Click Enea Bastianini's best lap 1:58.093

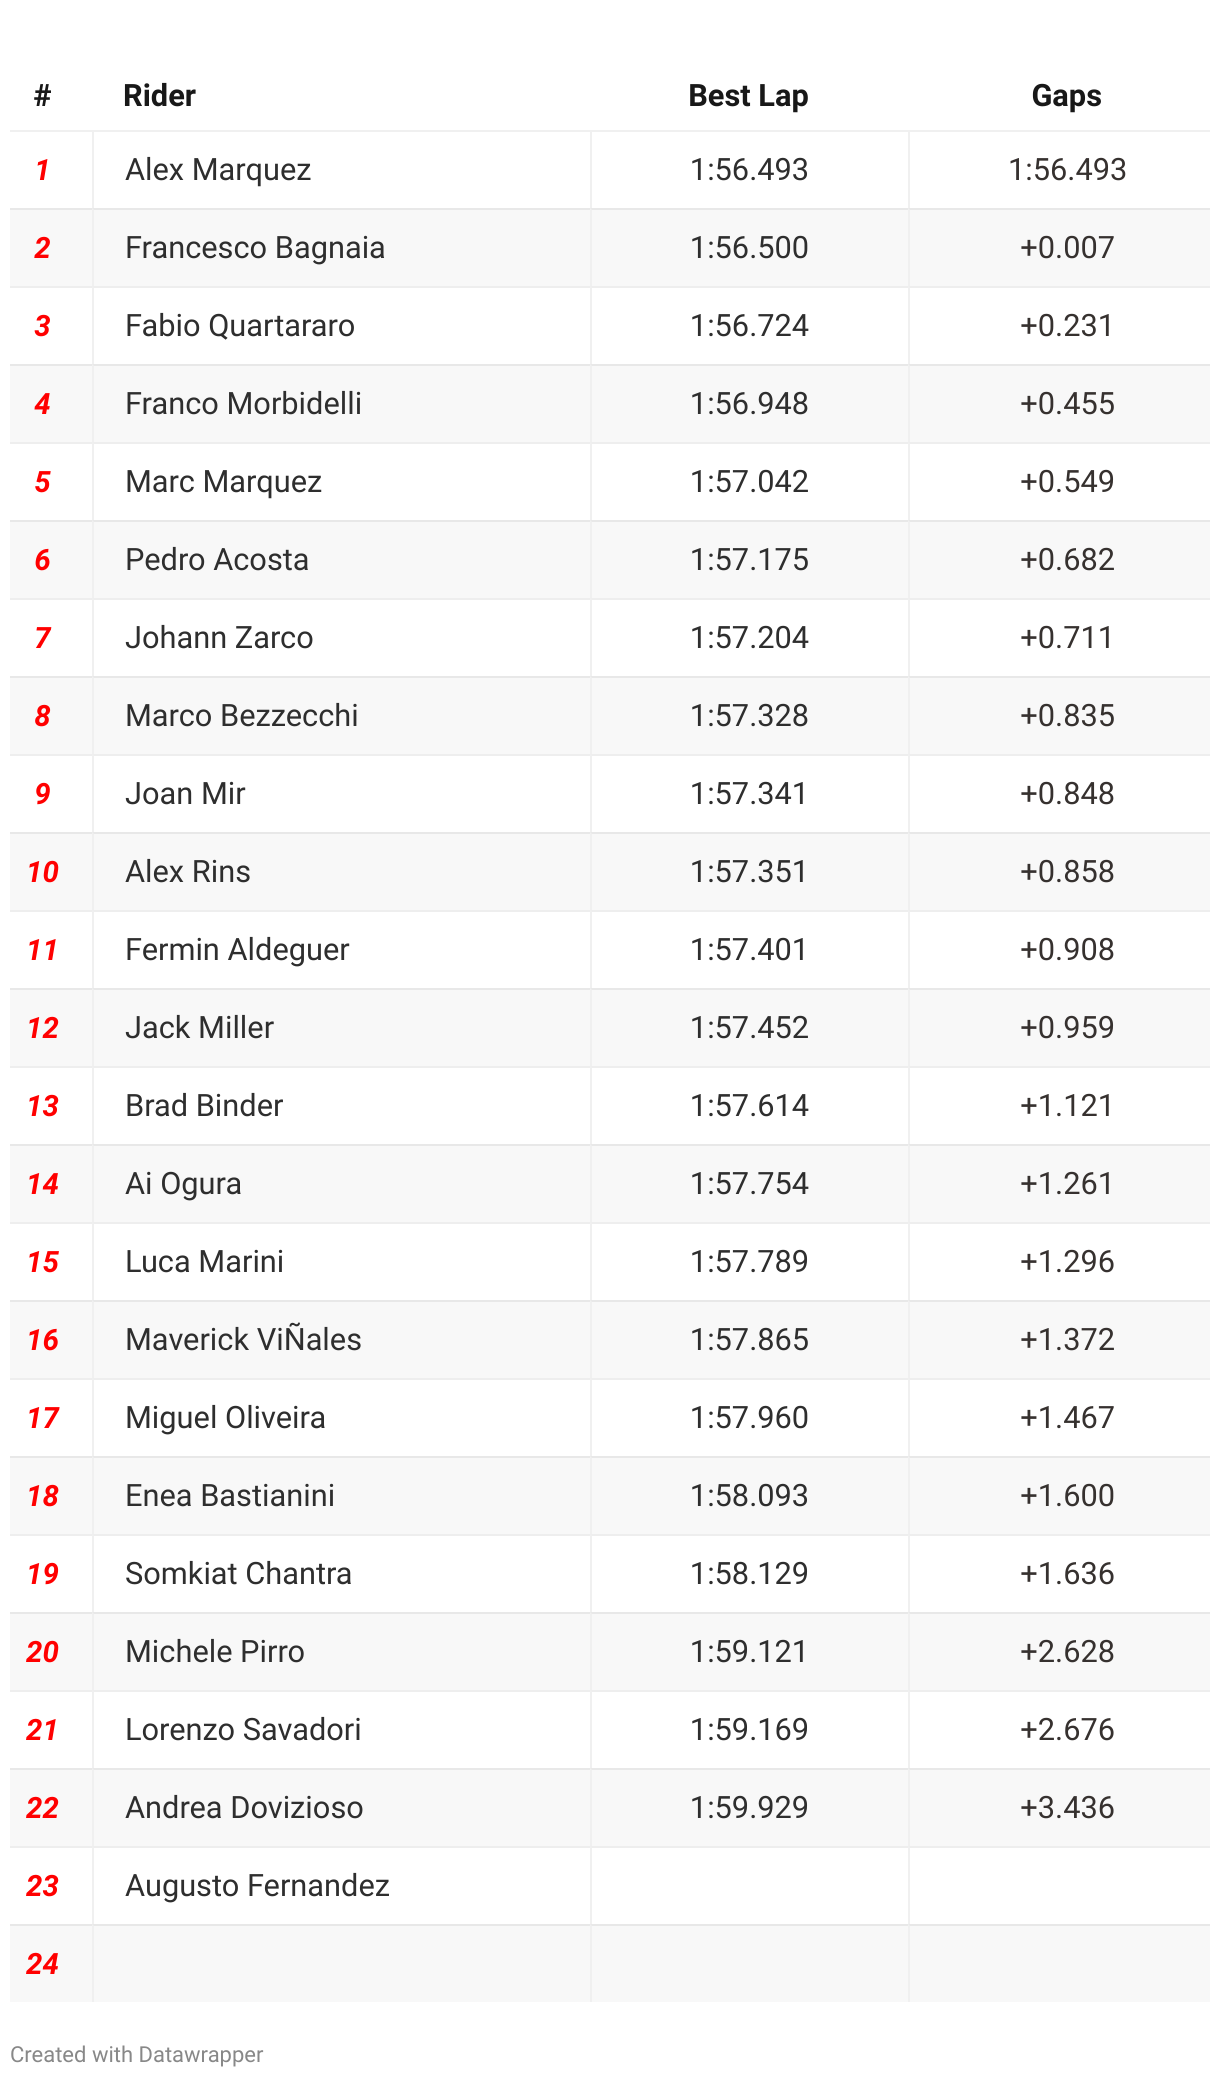[749, 1496]
